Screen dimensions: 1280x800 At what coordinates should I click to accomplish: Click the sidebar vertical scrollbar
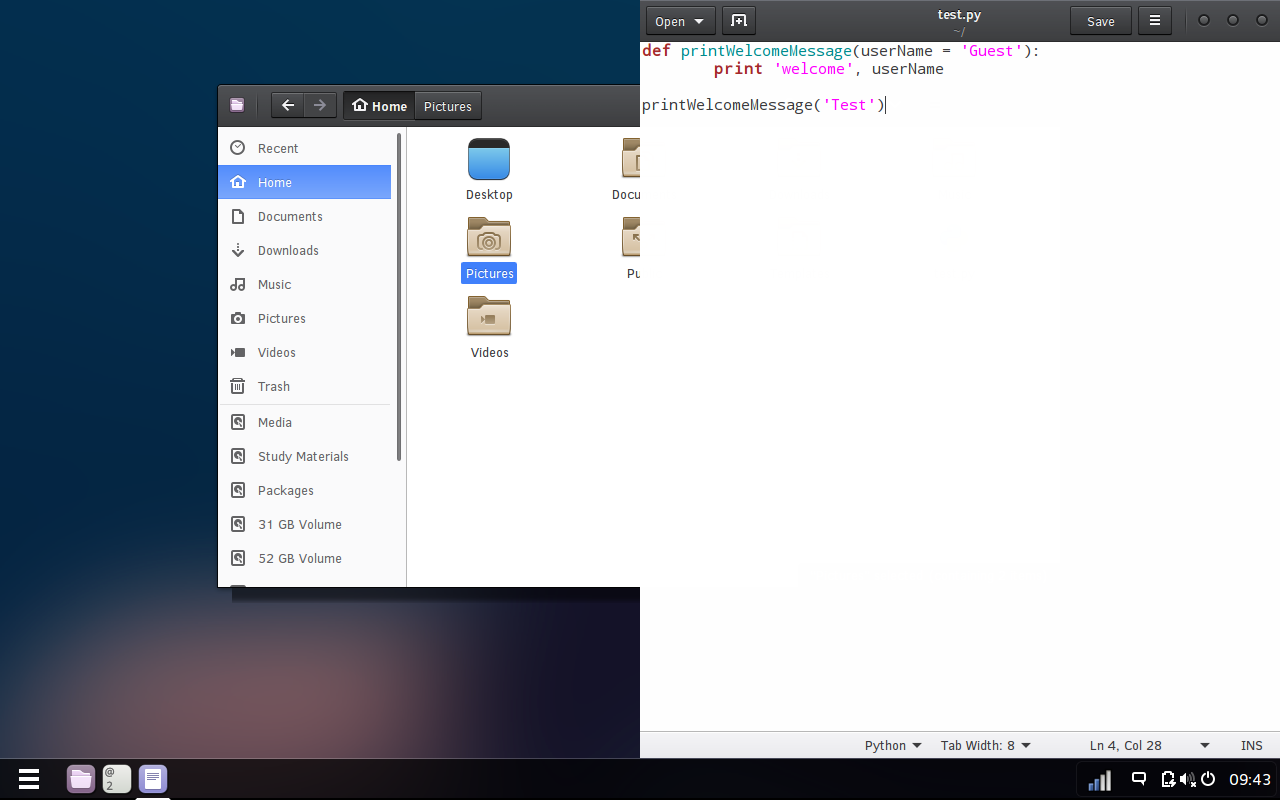point(399,296)
